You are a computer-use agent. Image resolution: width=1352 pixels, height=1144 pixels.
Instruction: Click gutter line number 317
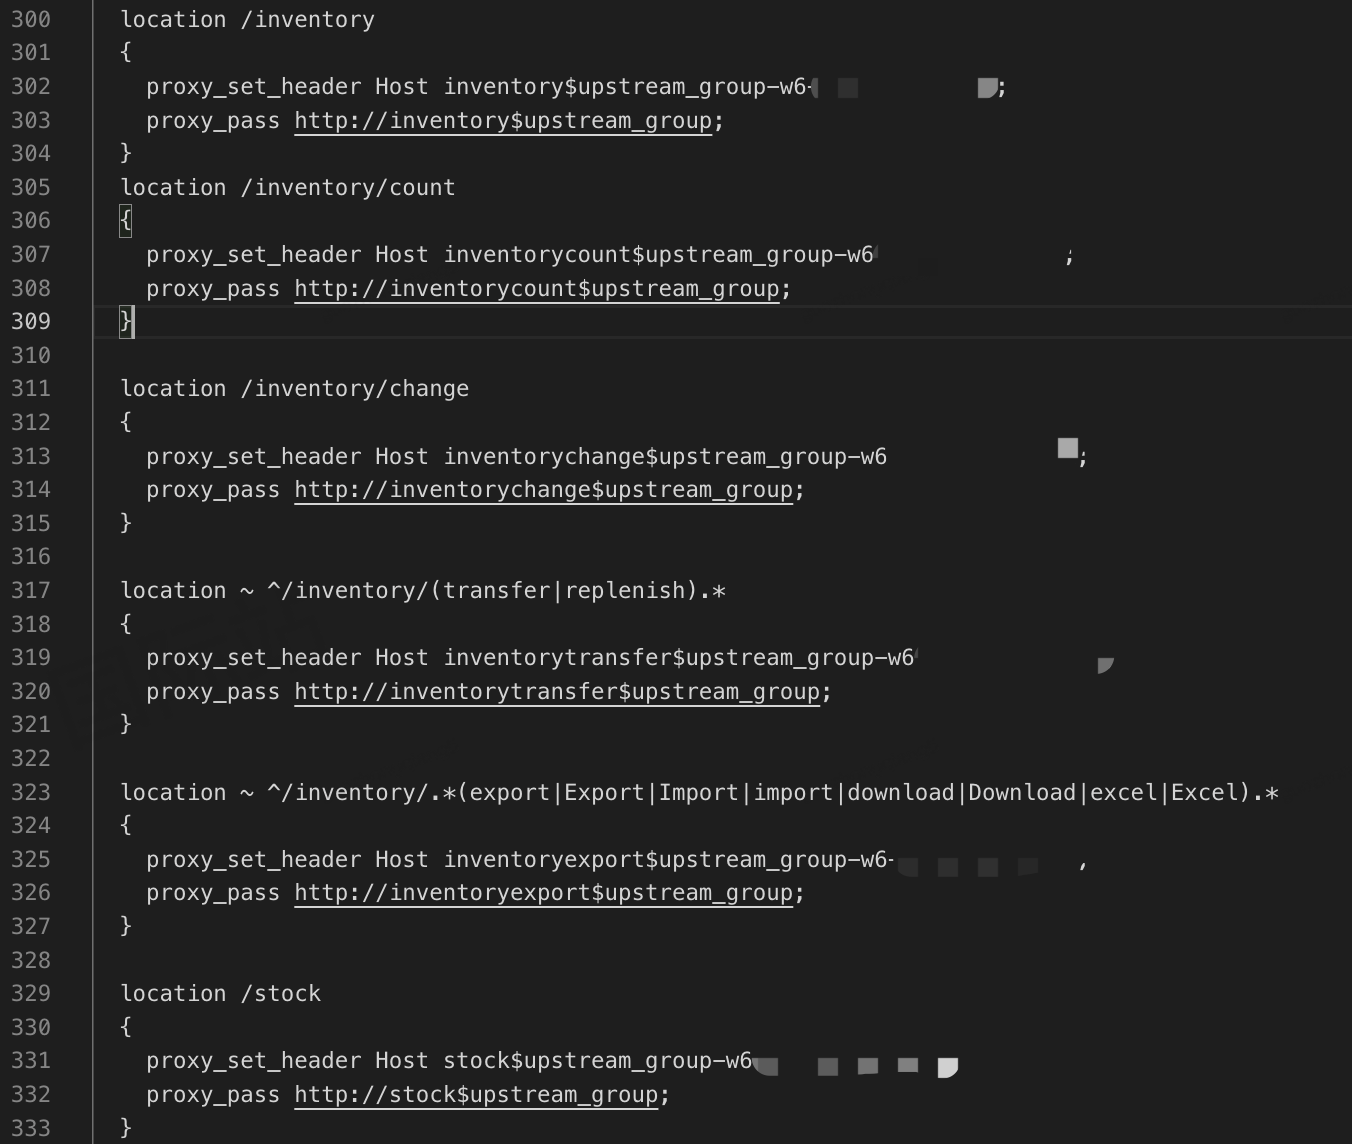pyautogui.click(x=31, y=591)
